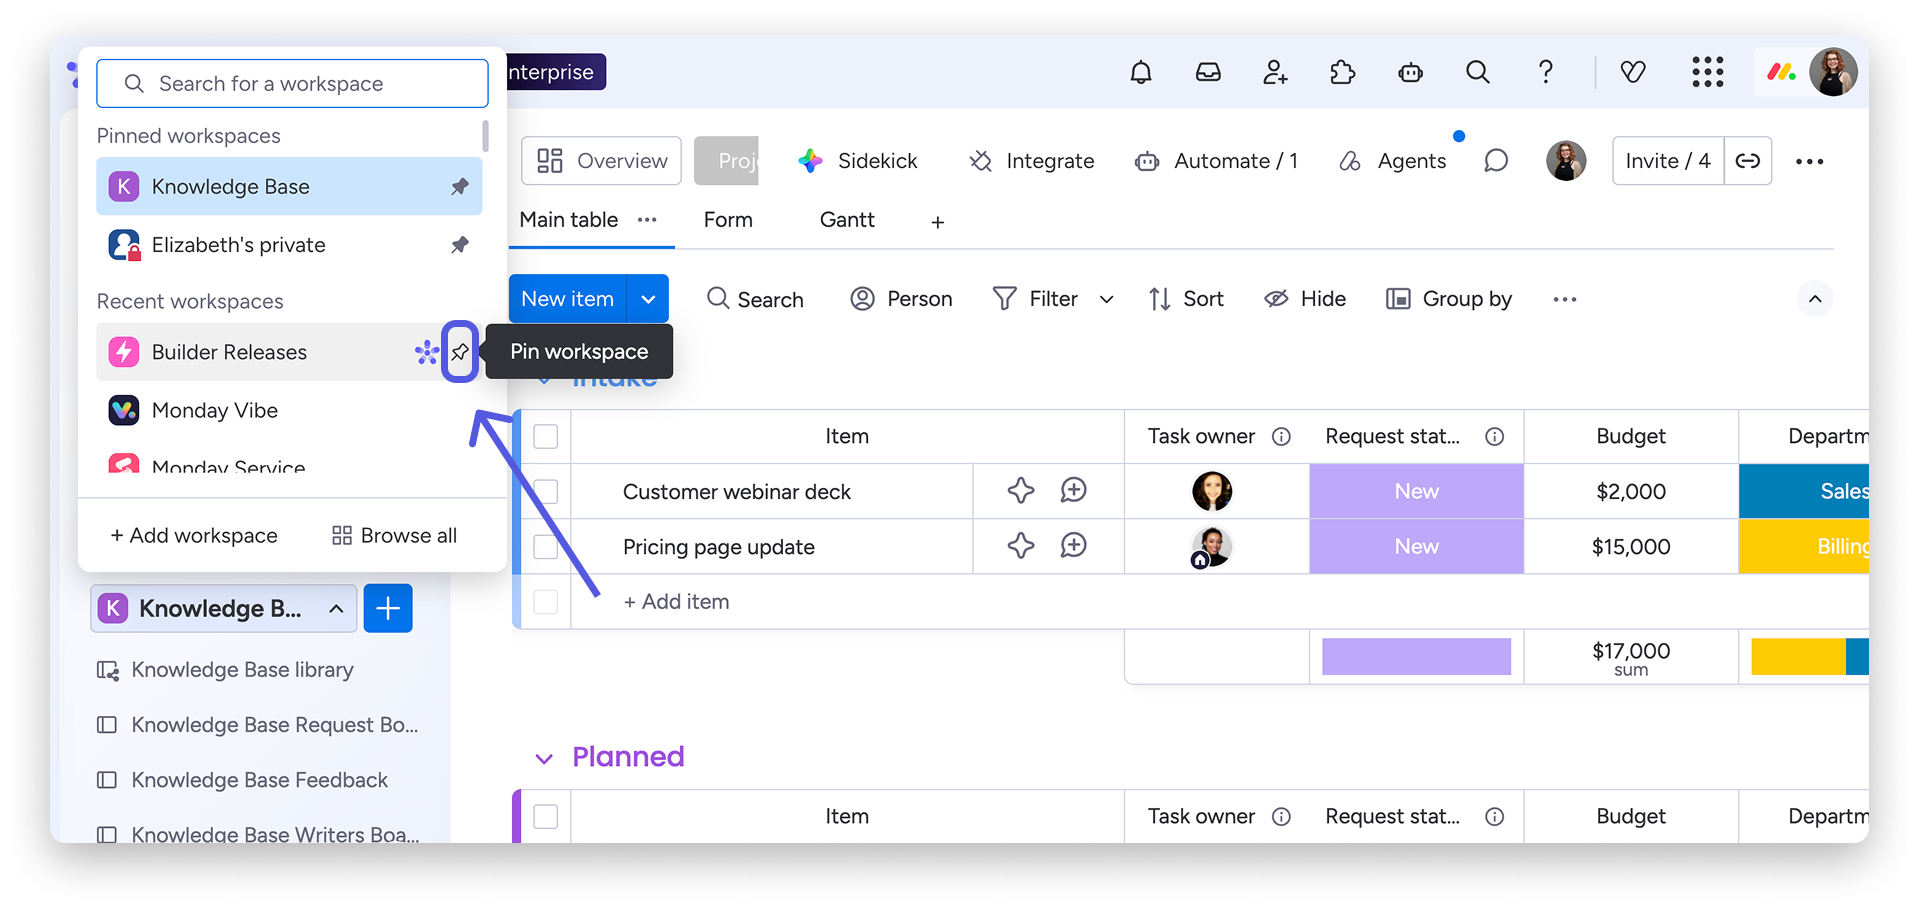This screenshot has height=908, width=1919.
Task: Copy board link with the chain icon
Action: tap(1747, 161)
